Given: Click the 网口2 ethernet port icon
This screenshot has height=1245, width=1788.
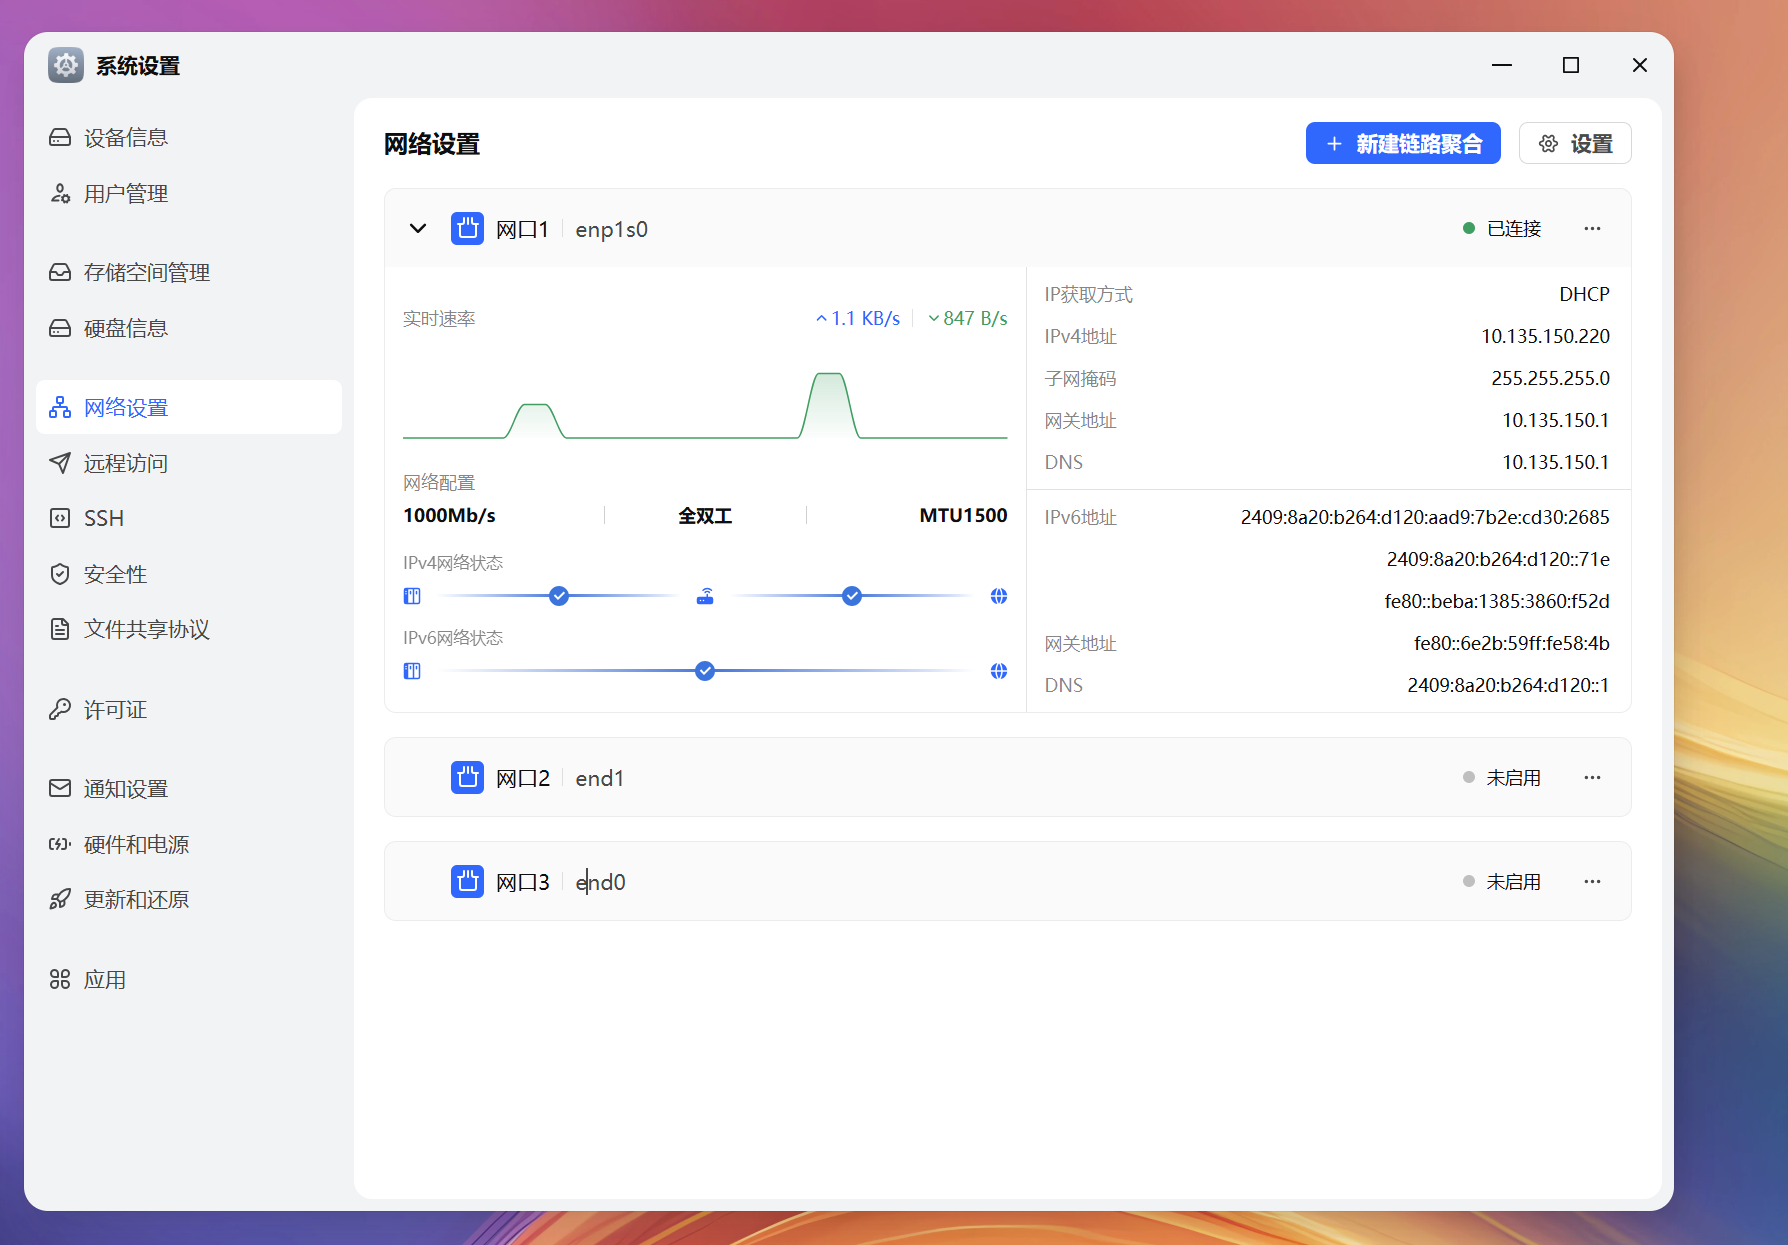Looking at the screenshot, I should (467, 777).
